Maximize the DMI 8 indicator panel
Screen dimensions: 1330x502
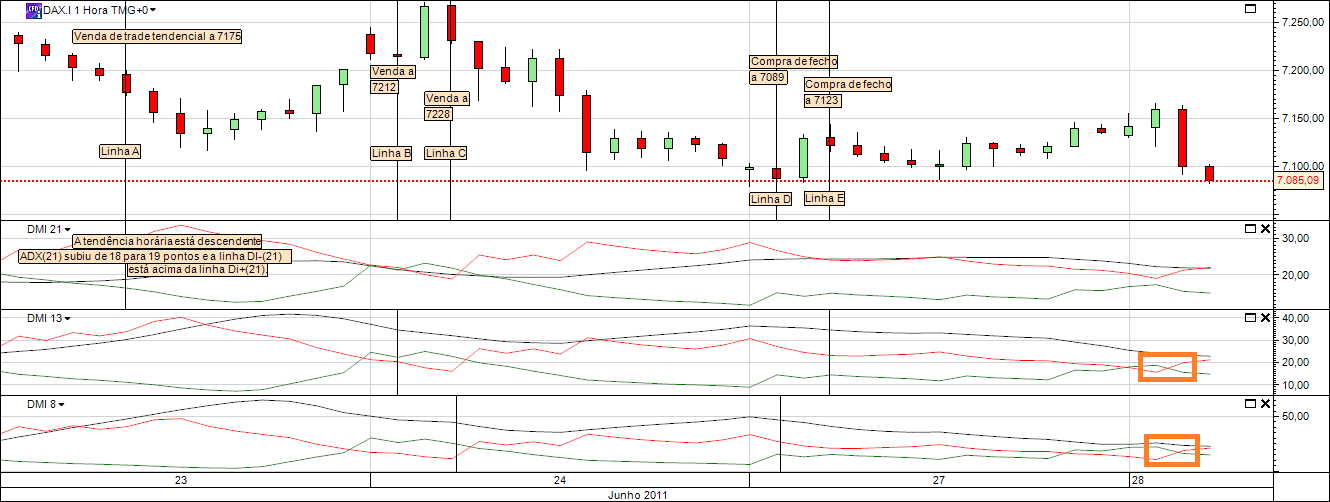[x=1249, y=403]
